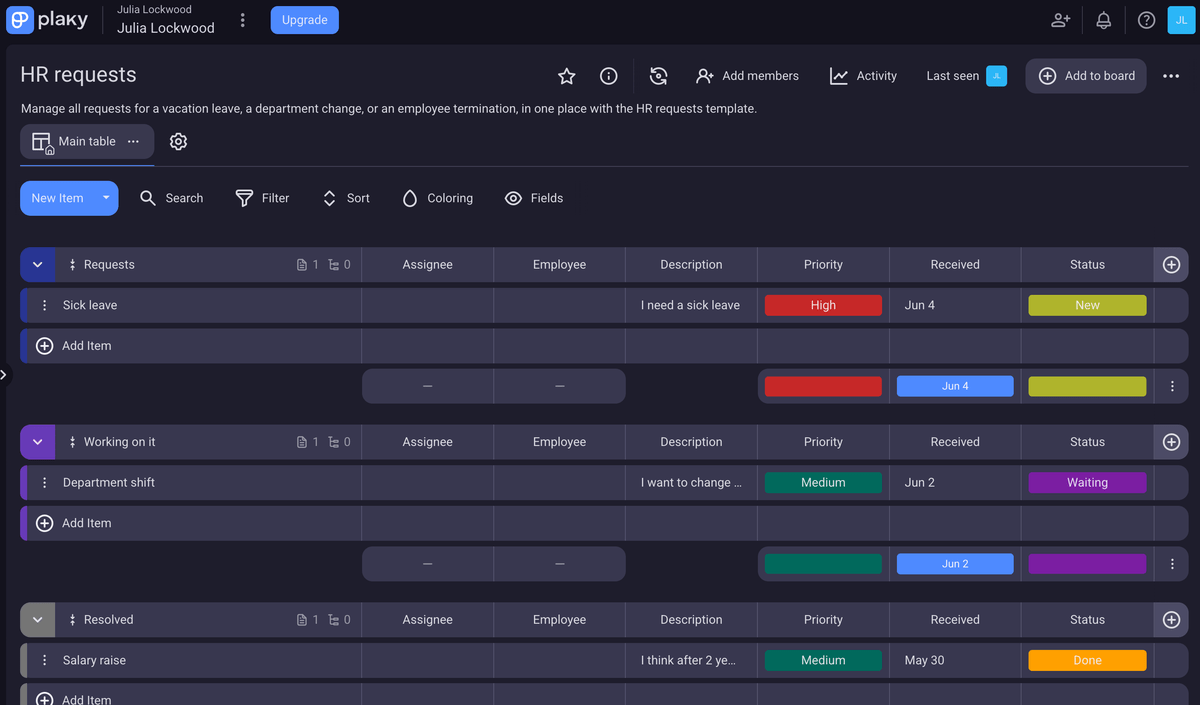Star the HR requests board as favorite
Screen dimensions: 1200x705
pyautogui.click(x=566, y=76)
